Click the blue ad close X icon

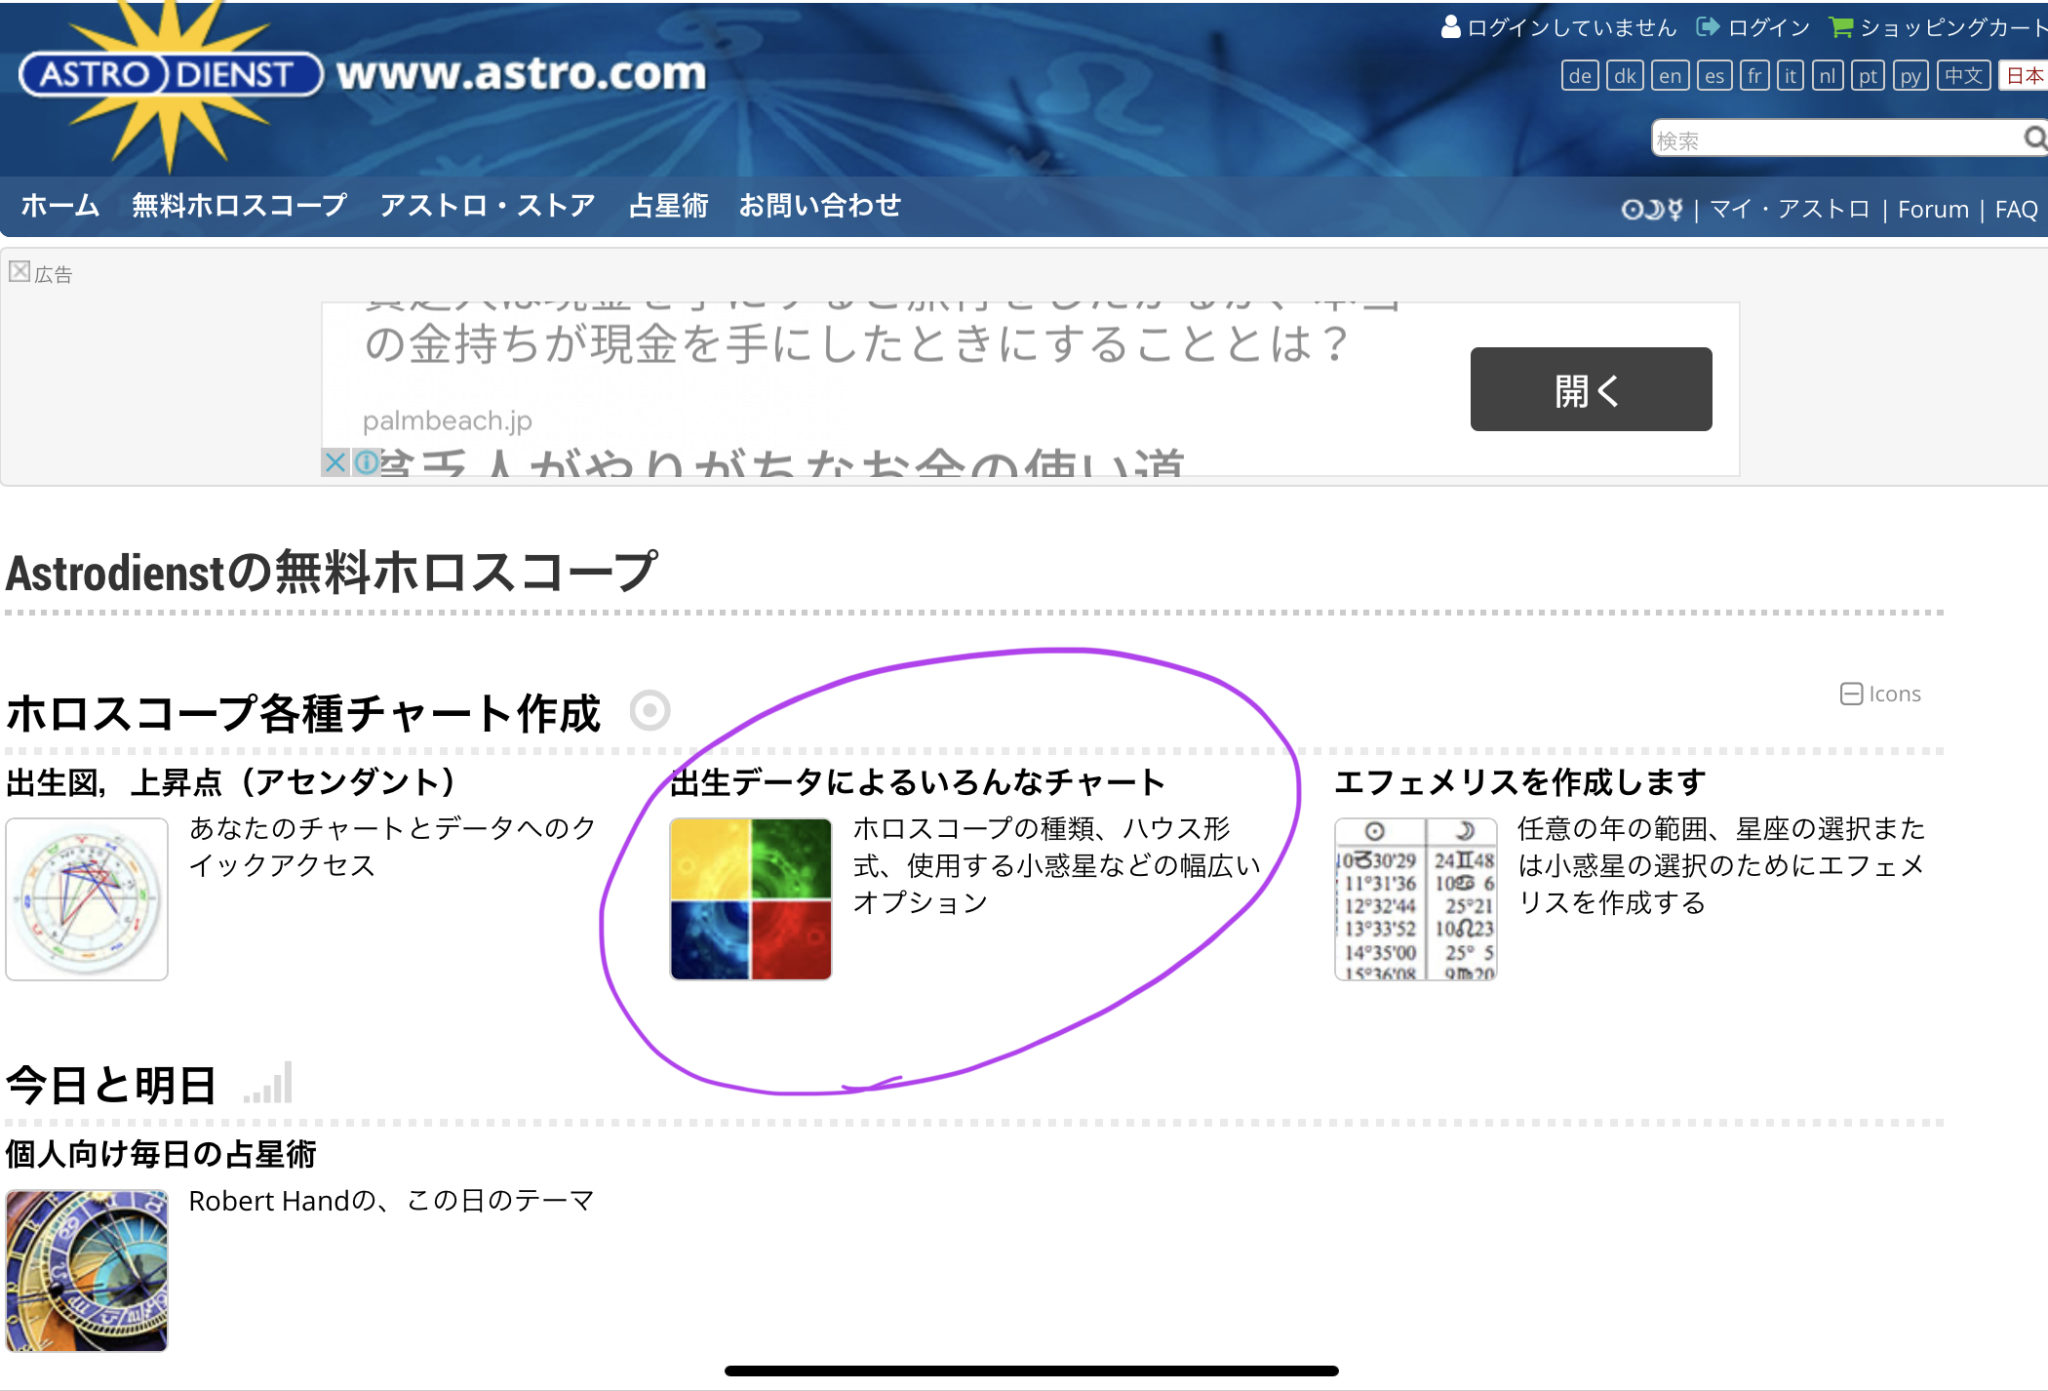335,462
